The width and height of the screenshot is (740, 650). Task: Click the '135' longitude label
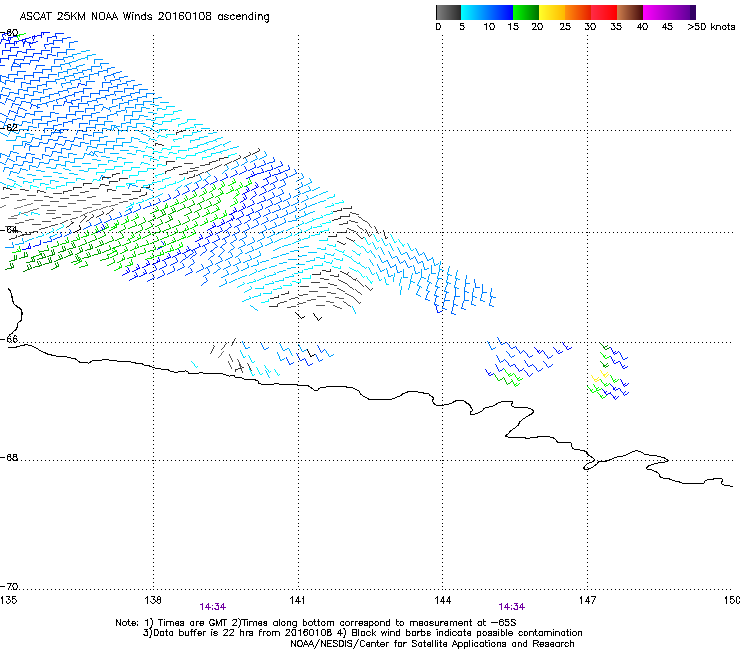point(8,600)
